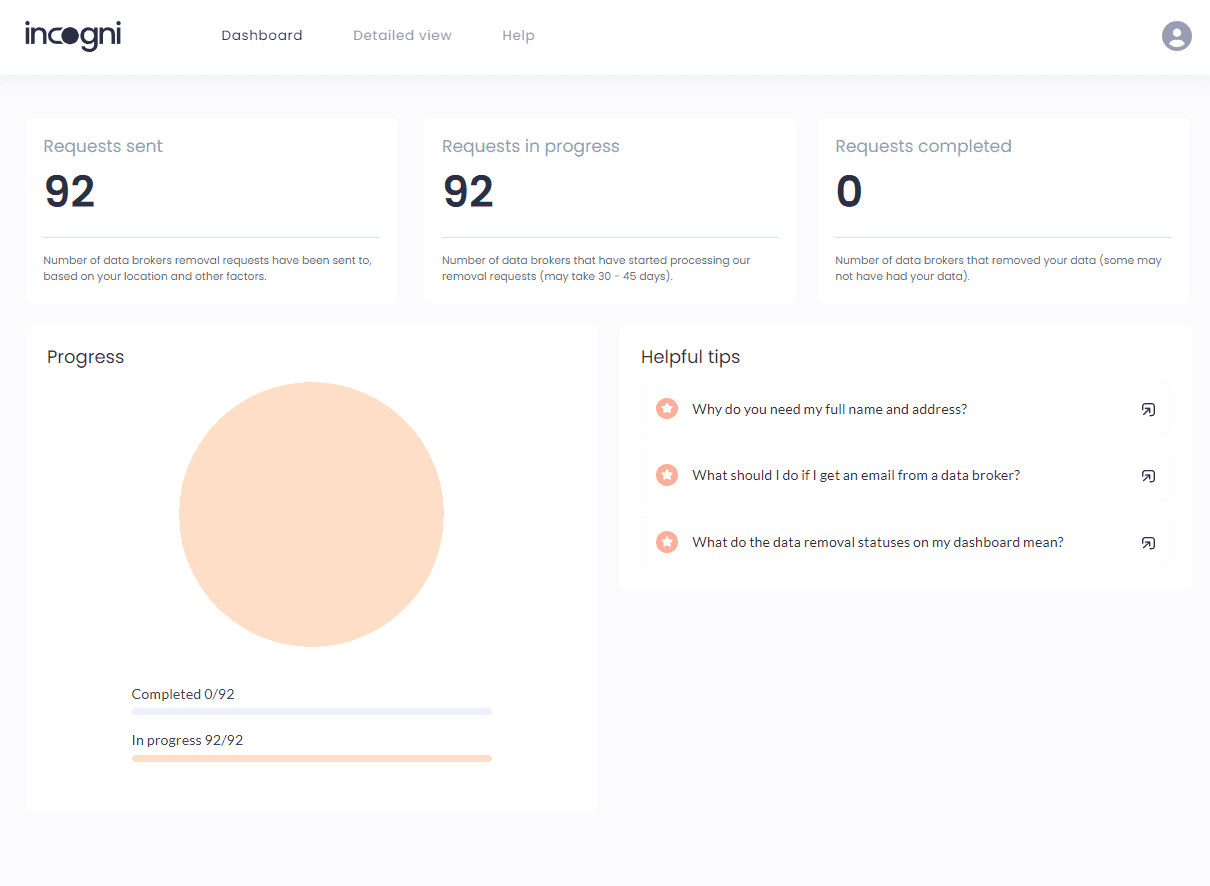Open the tip about data removal statuses
Viewport: 1210px width, 886px height.
point(877,542)
